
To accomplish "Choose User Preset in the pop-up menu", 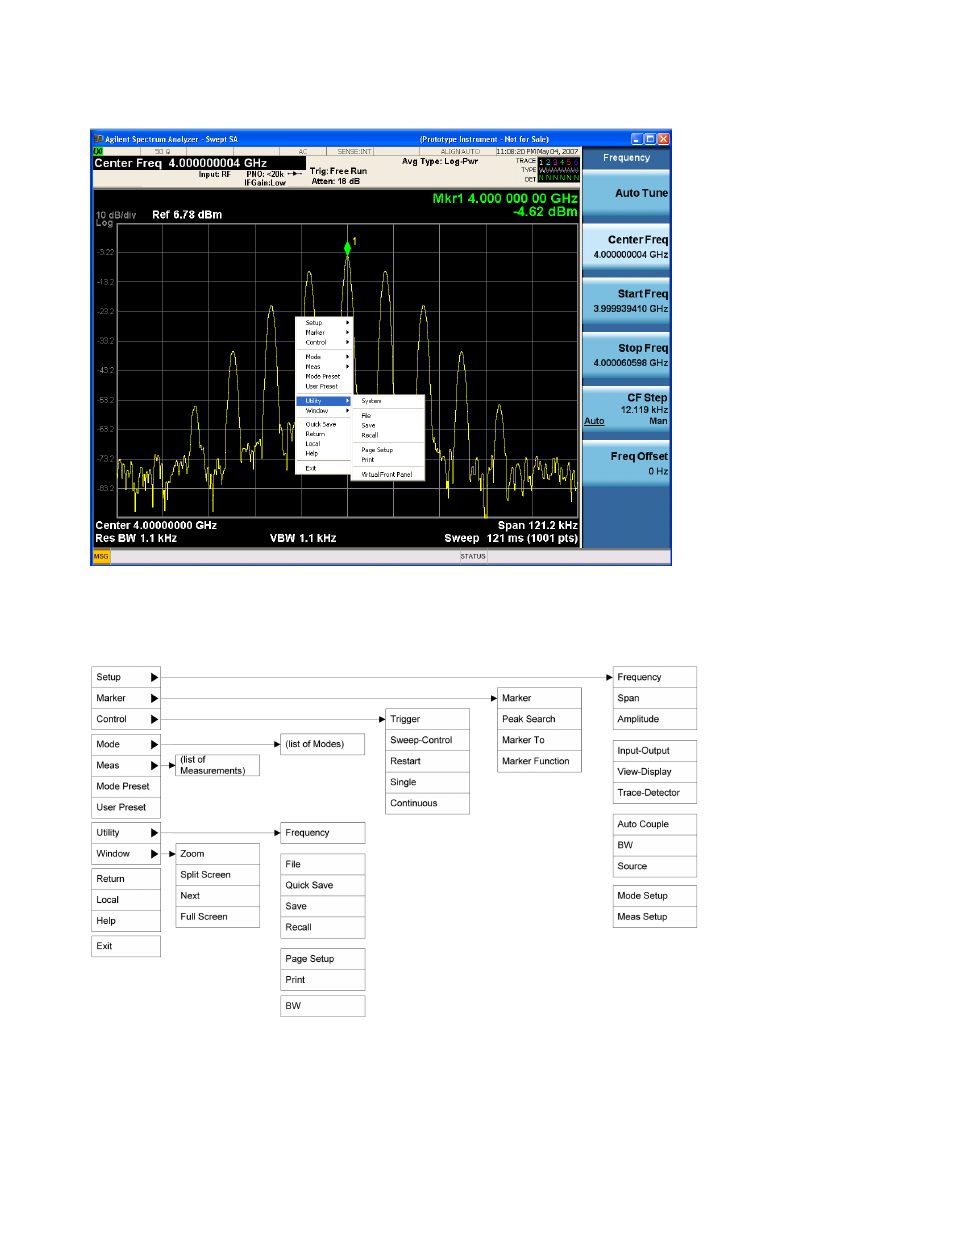I will [324, 386].
